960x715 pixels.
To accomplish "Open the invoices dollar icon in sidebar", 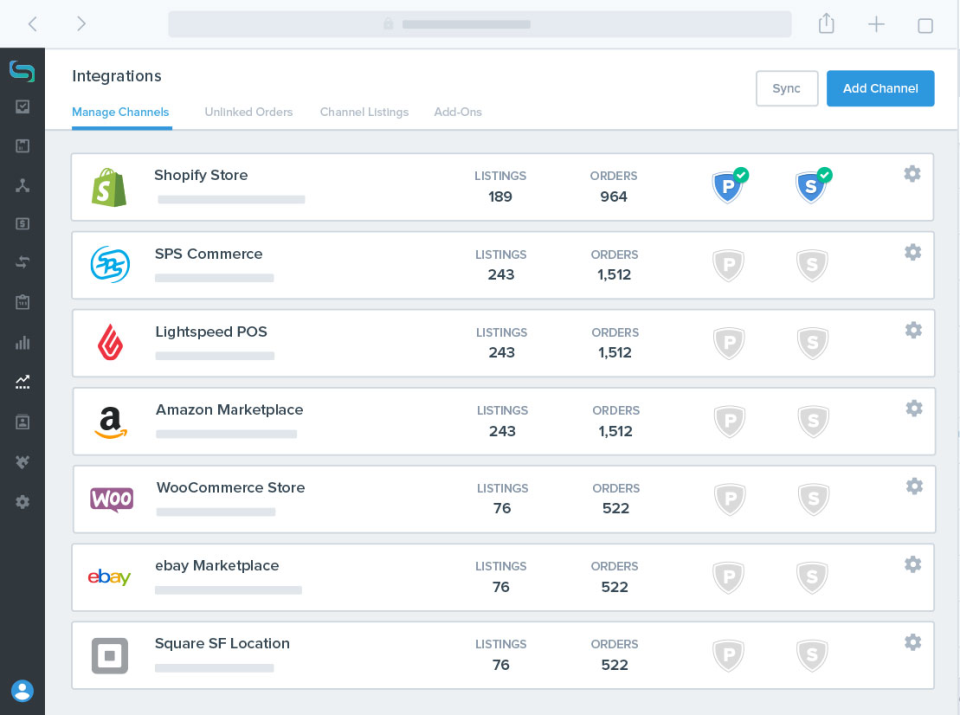I will 22,224.
